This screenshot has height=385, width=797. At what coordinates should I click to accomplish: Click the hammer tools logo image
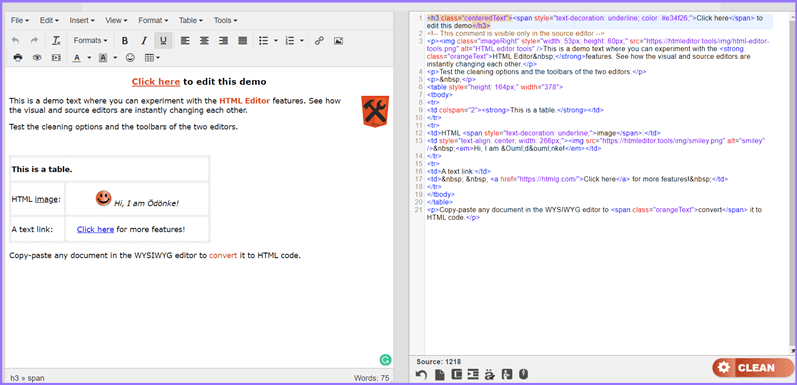click(x=375, y=111)
